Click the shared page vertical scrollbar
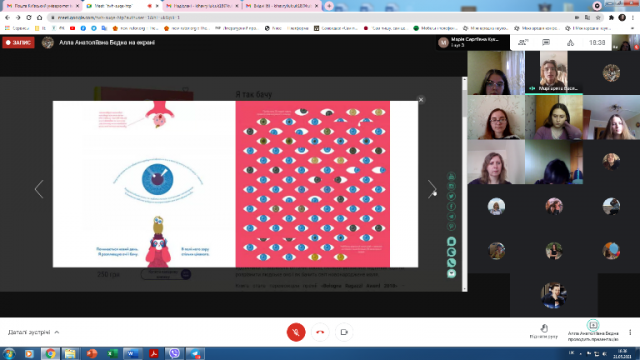This screenshot has width=640, height=360. [464, 184]
